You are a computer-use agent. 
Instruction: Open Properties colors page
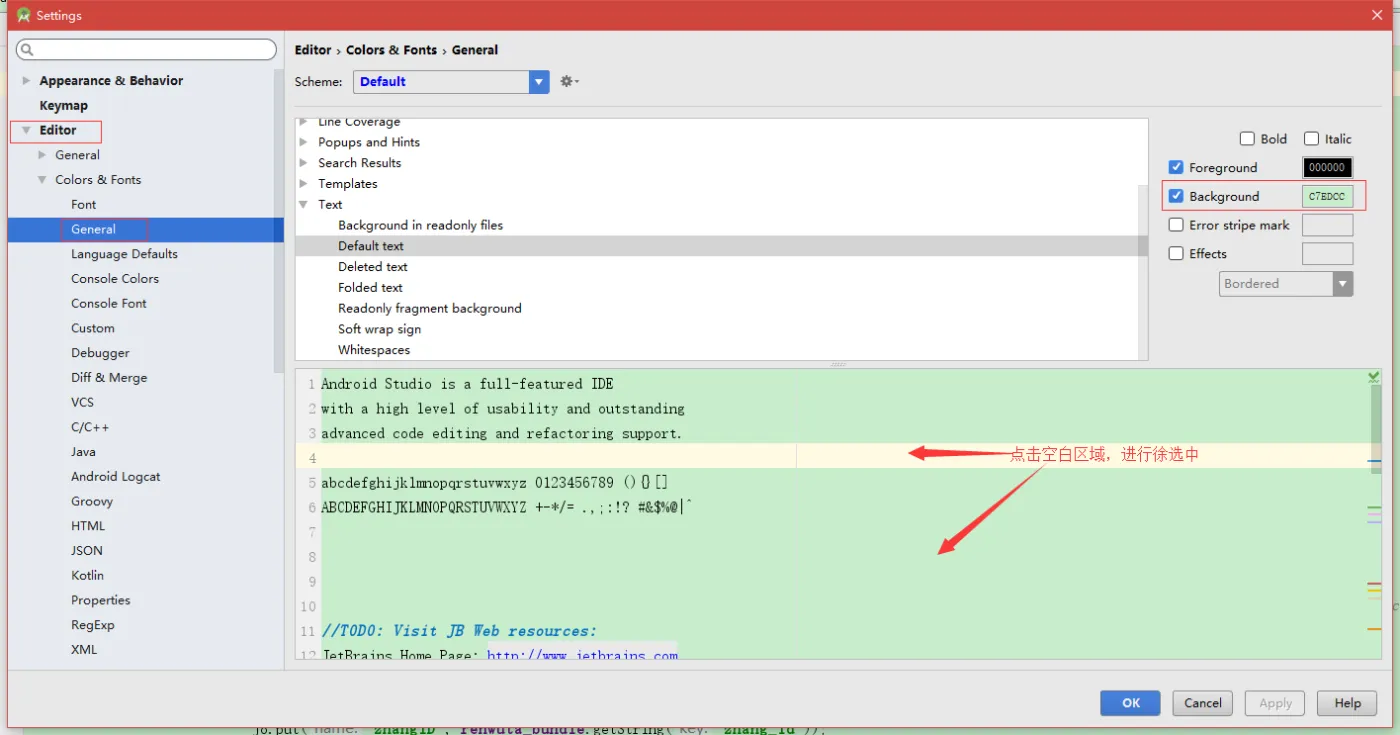[x=100, y=600]
